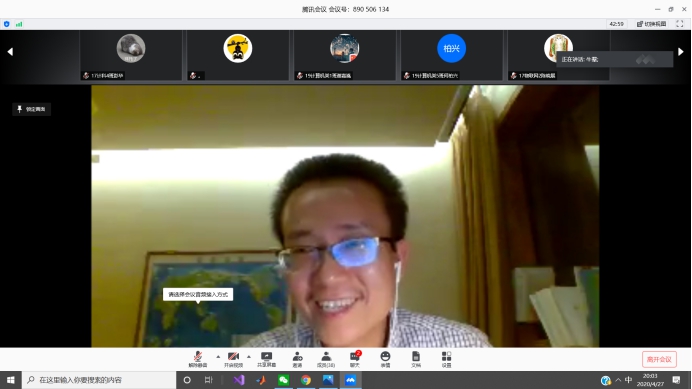The height and width of the screenshot is (389, 692).
Task: Open the documents icon in the toolbar
Action: (x=416, y=359)
